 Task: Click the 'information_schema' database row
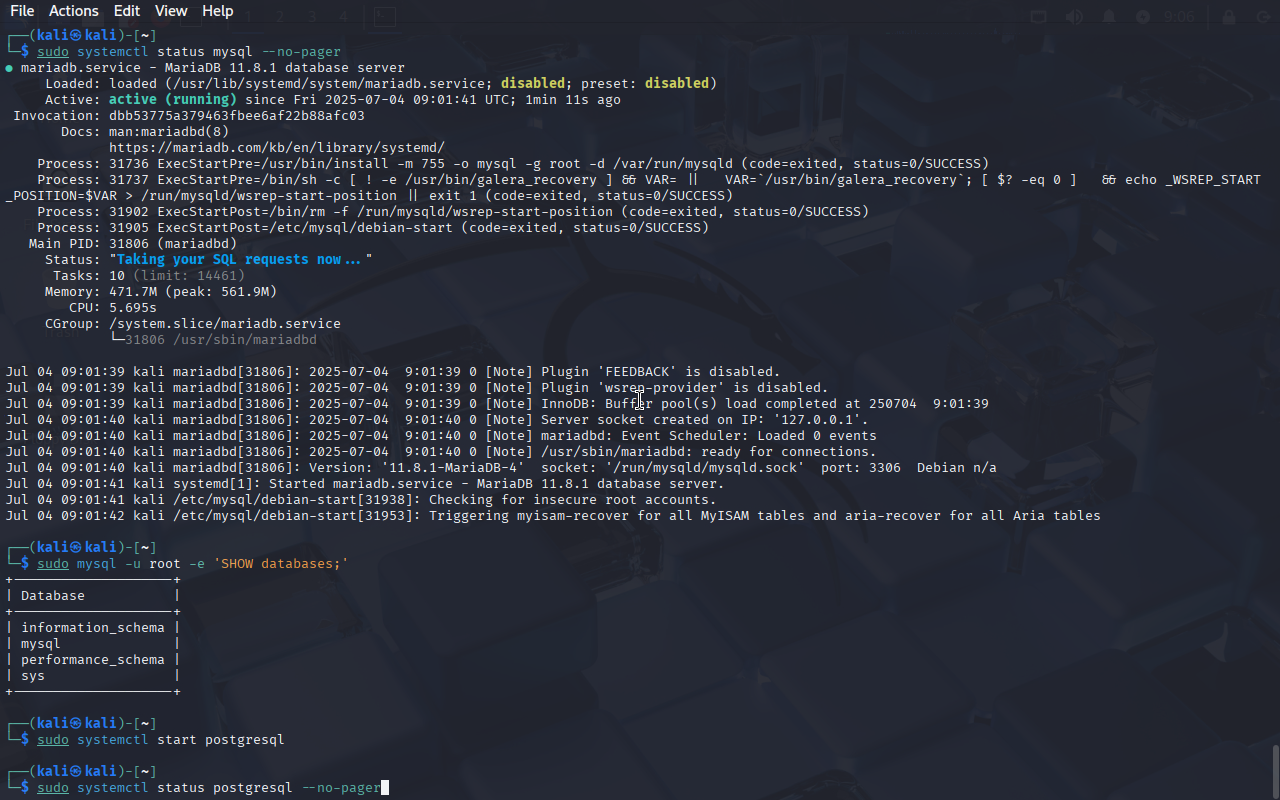point(93,628)
